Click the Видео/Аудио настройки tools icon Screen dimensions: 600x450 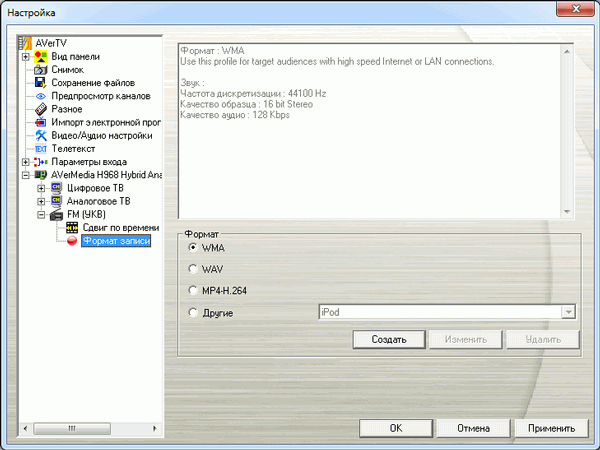(41, 135)
